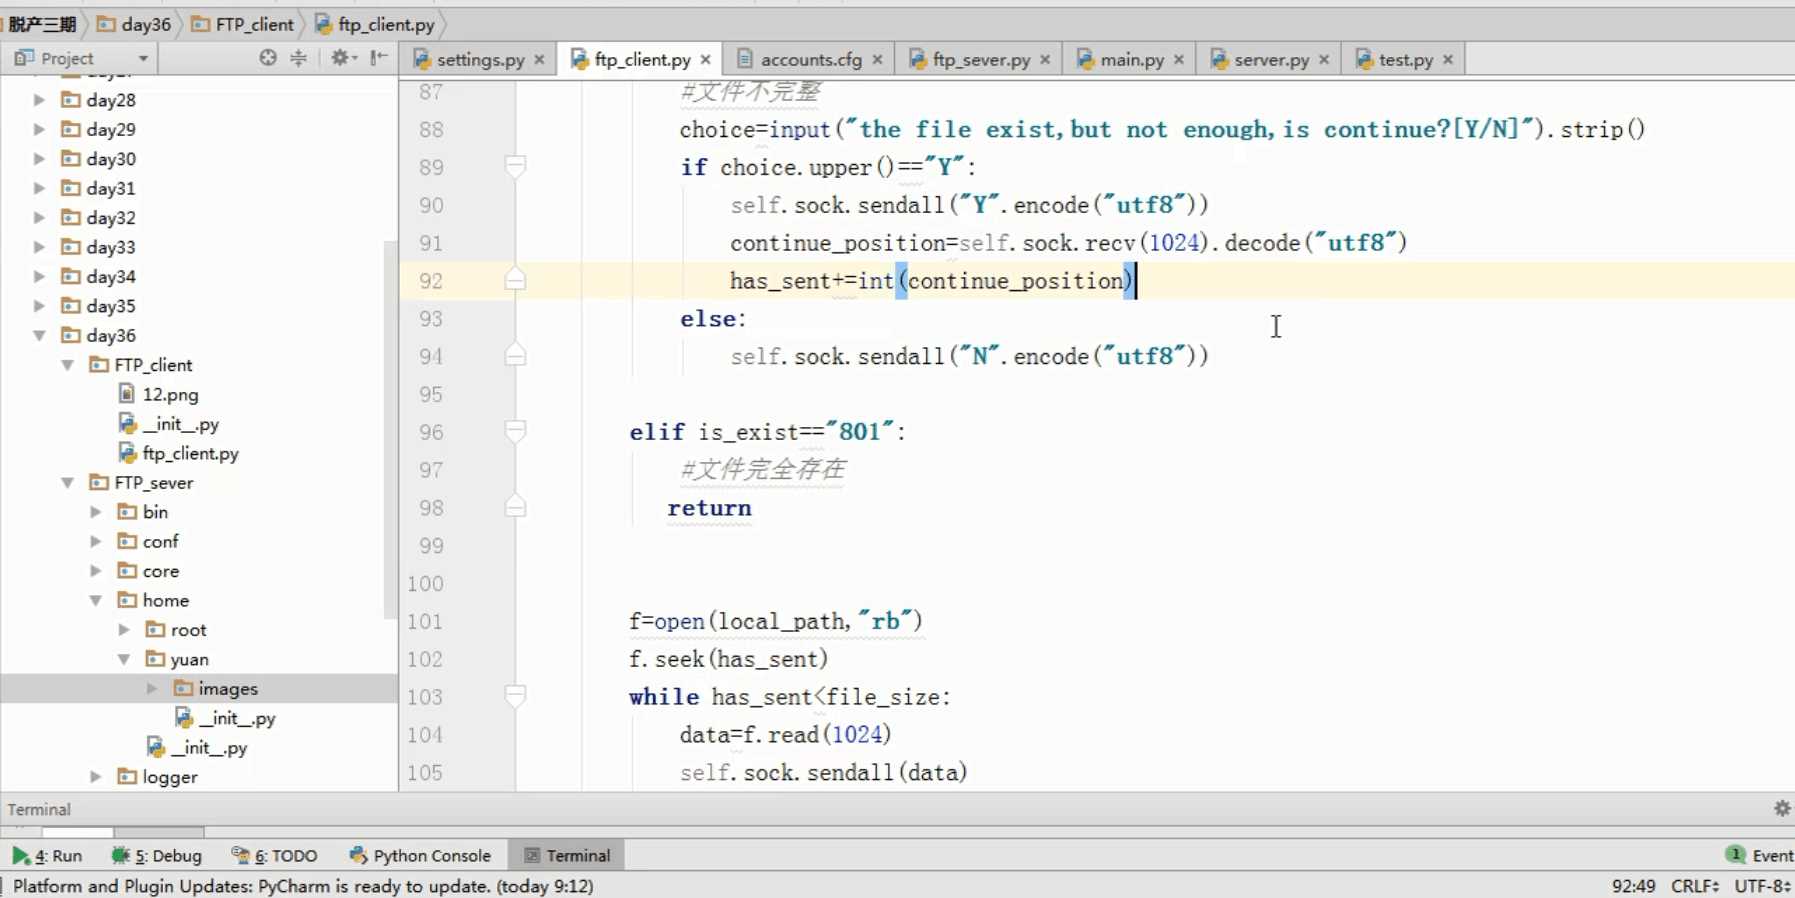Screen dimensions: 1795x898
Task: Open Project panel settings gear
Action: click(341, 58)
